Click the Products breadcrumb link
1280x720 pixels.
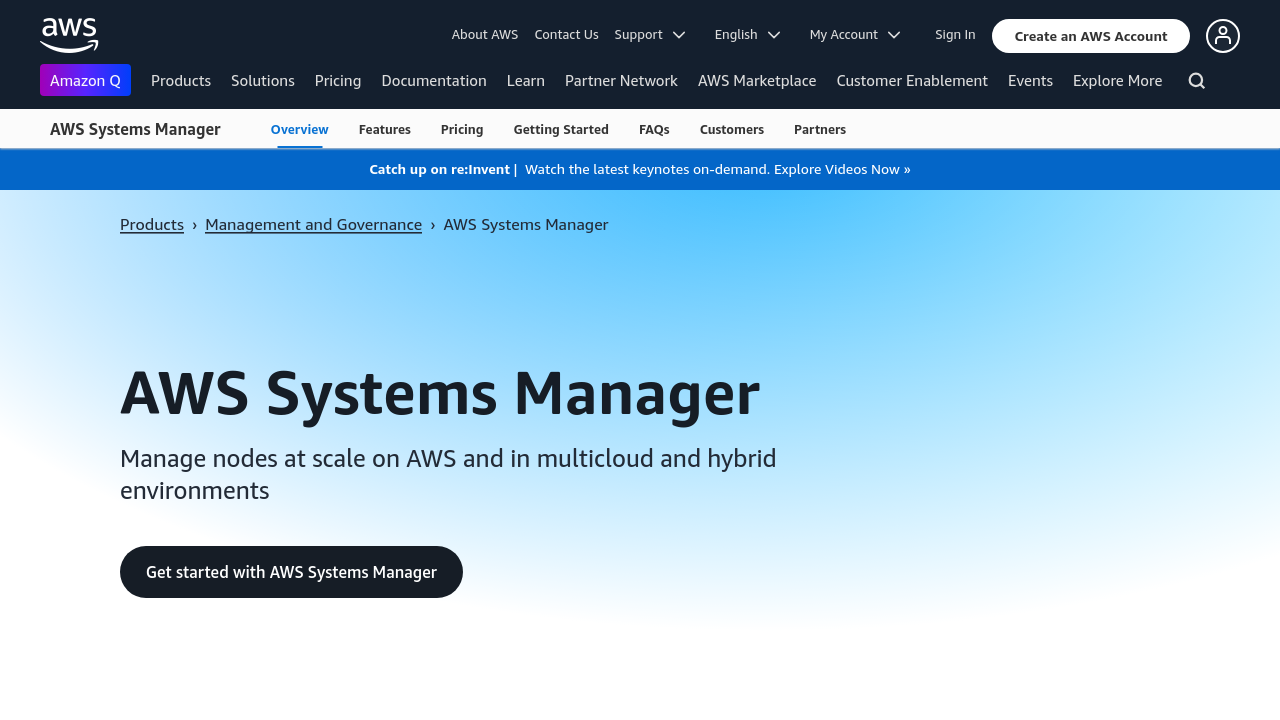pyautogui.click(x=152, y=224)
